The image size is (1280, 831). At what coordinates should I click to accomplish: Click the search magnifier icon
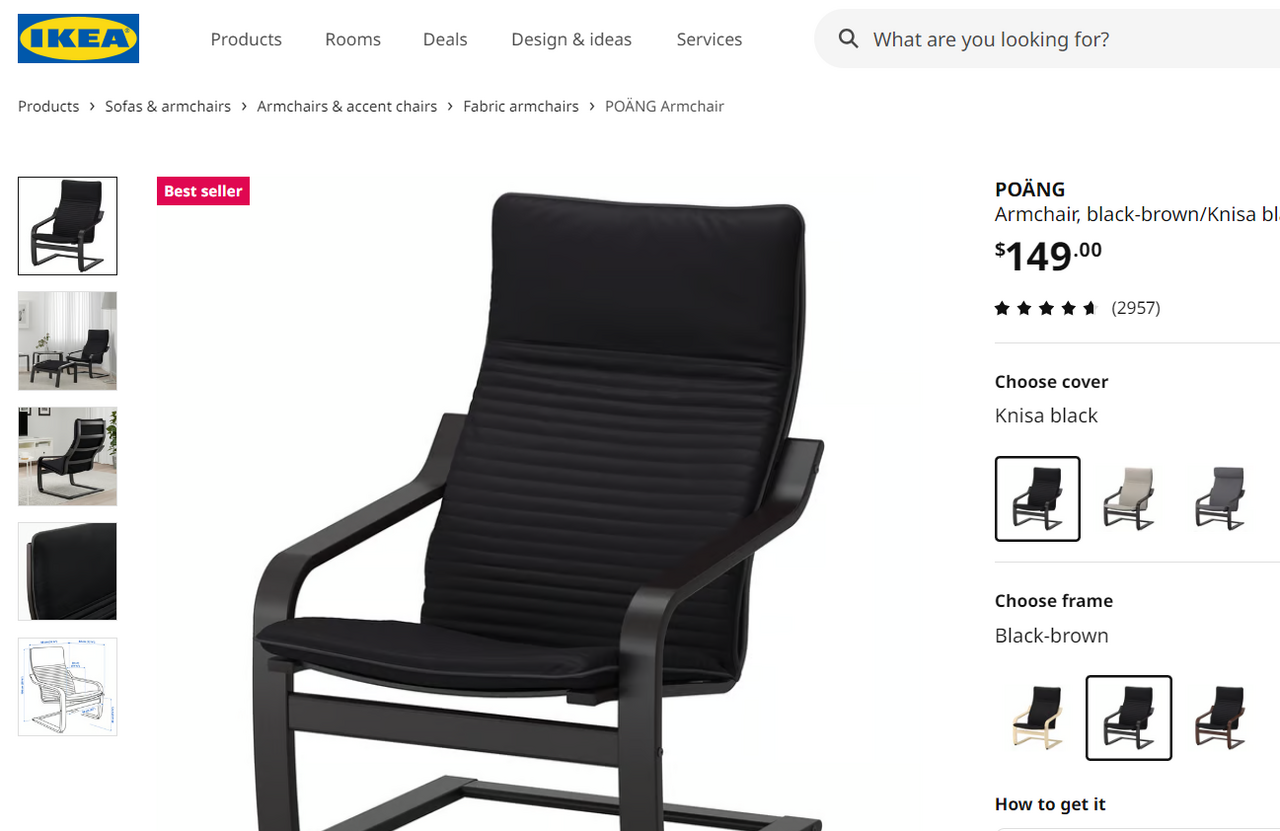848,39
